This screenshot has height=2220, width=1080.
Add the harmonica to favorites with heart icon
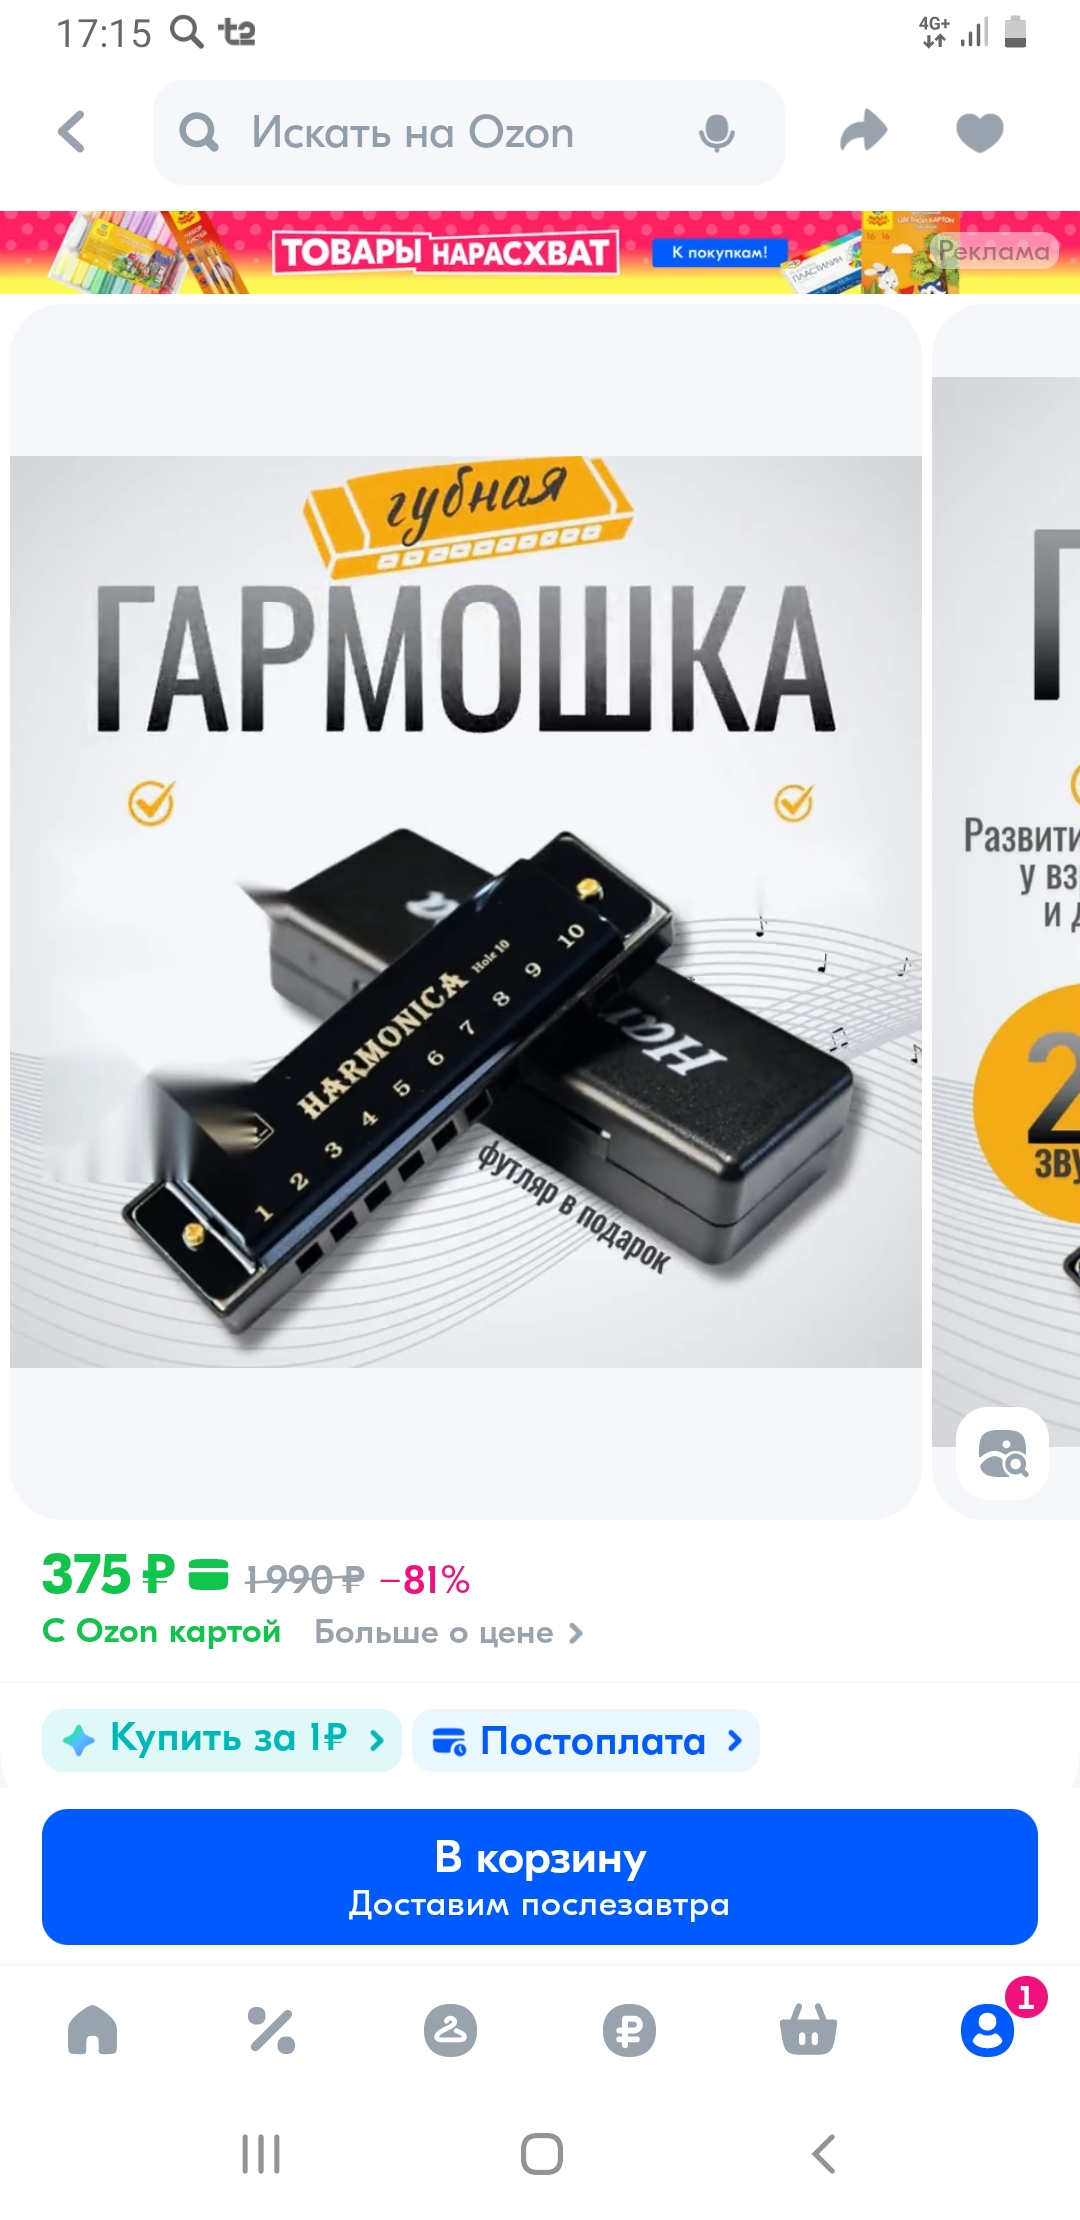coord(980,133)
